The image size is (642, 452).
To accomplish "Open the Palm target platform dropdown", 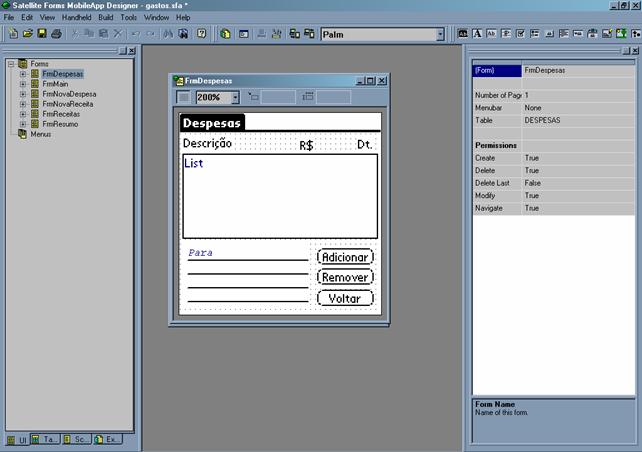I will (x=440, y=34).
